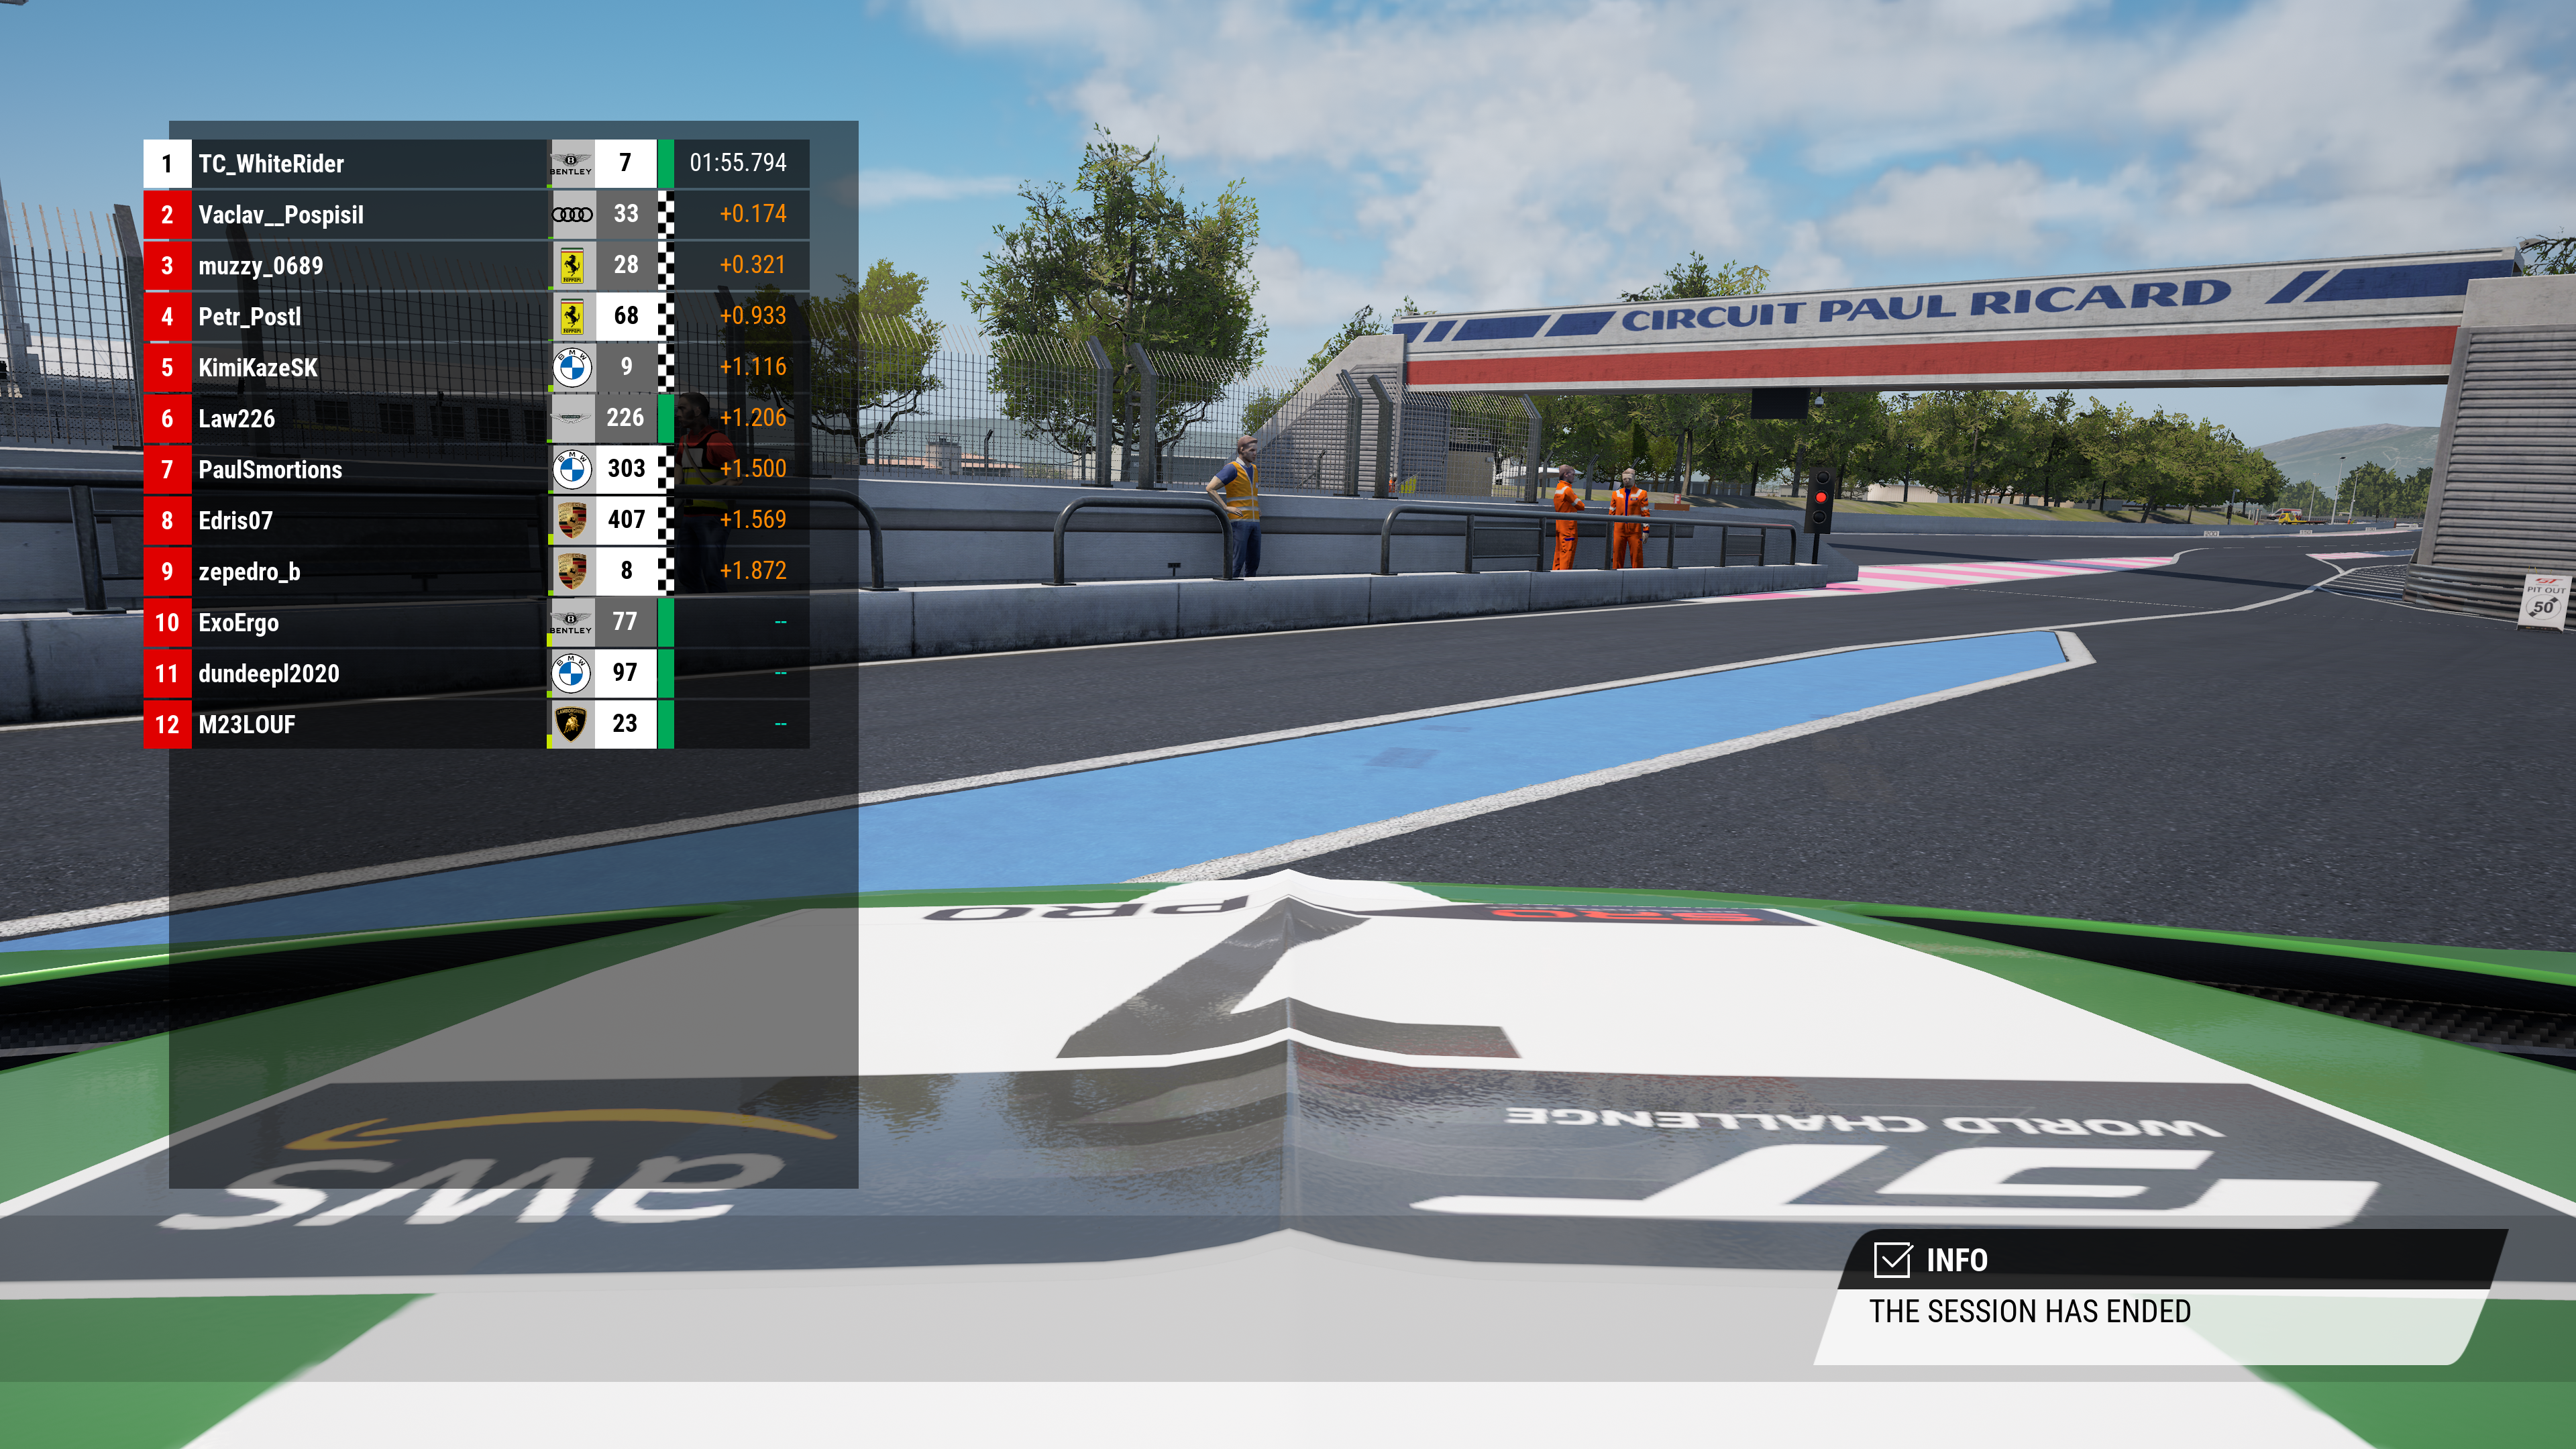Image resolution: width=2576 pixels, height=1449 pixels.
Task: Select driver name PaulSmortions
Action: point(270,470)
